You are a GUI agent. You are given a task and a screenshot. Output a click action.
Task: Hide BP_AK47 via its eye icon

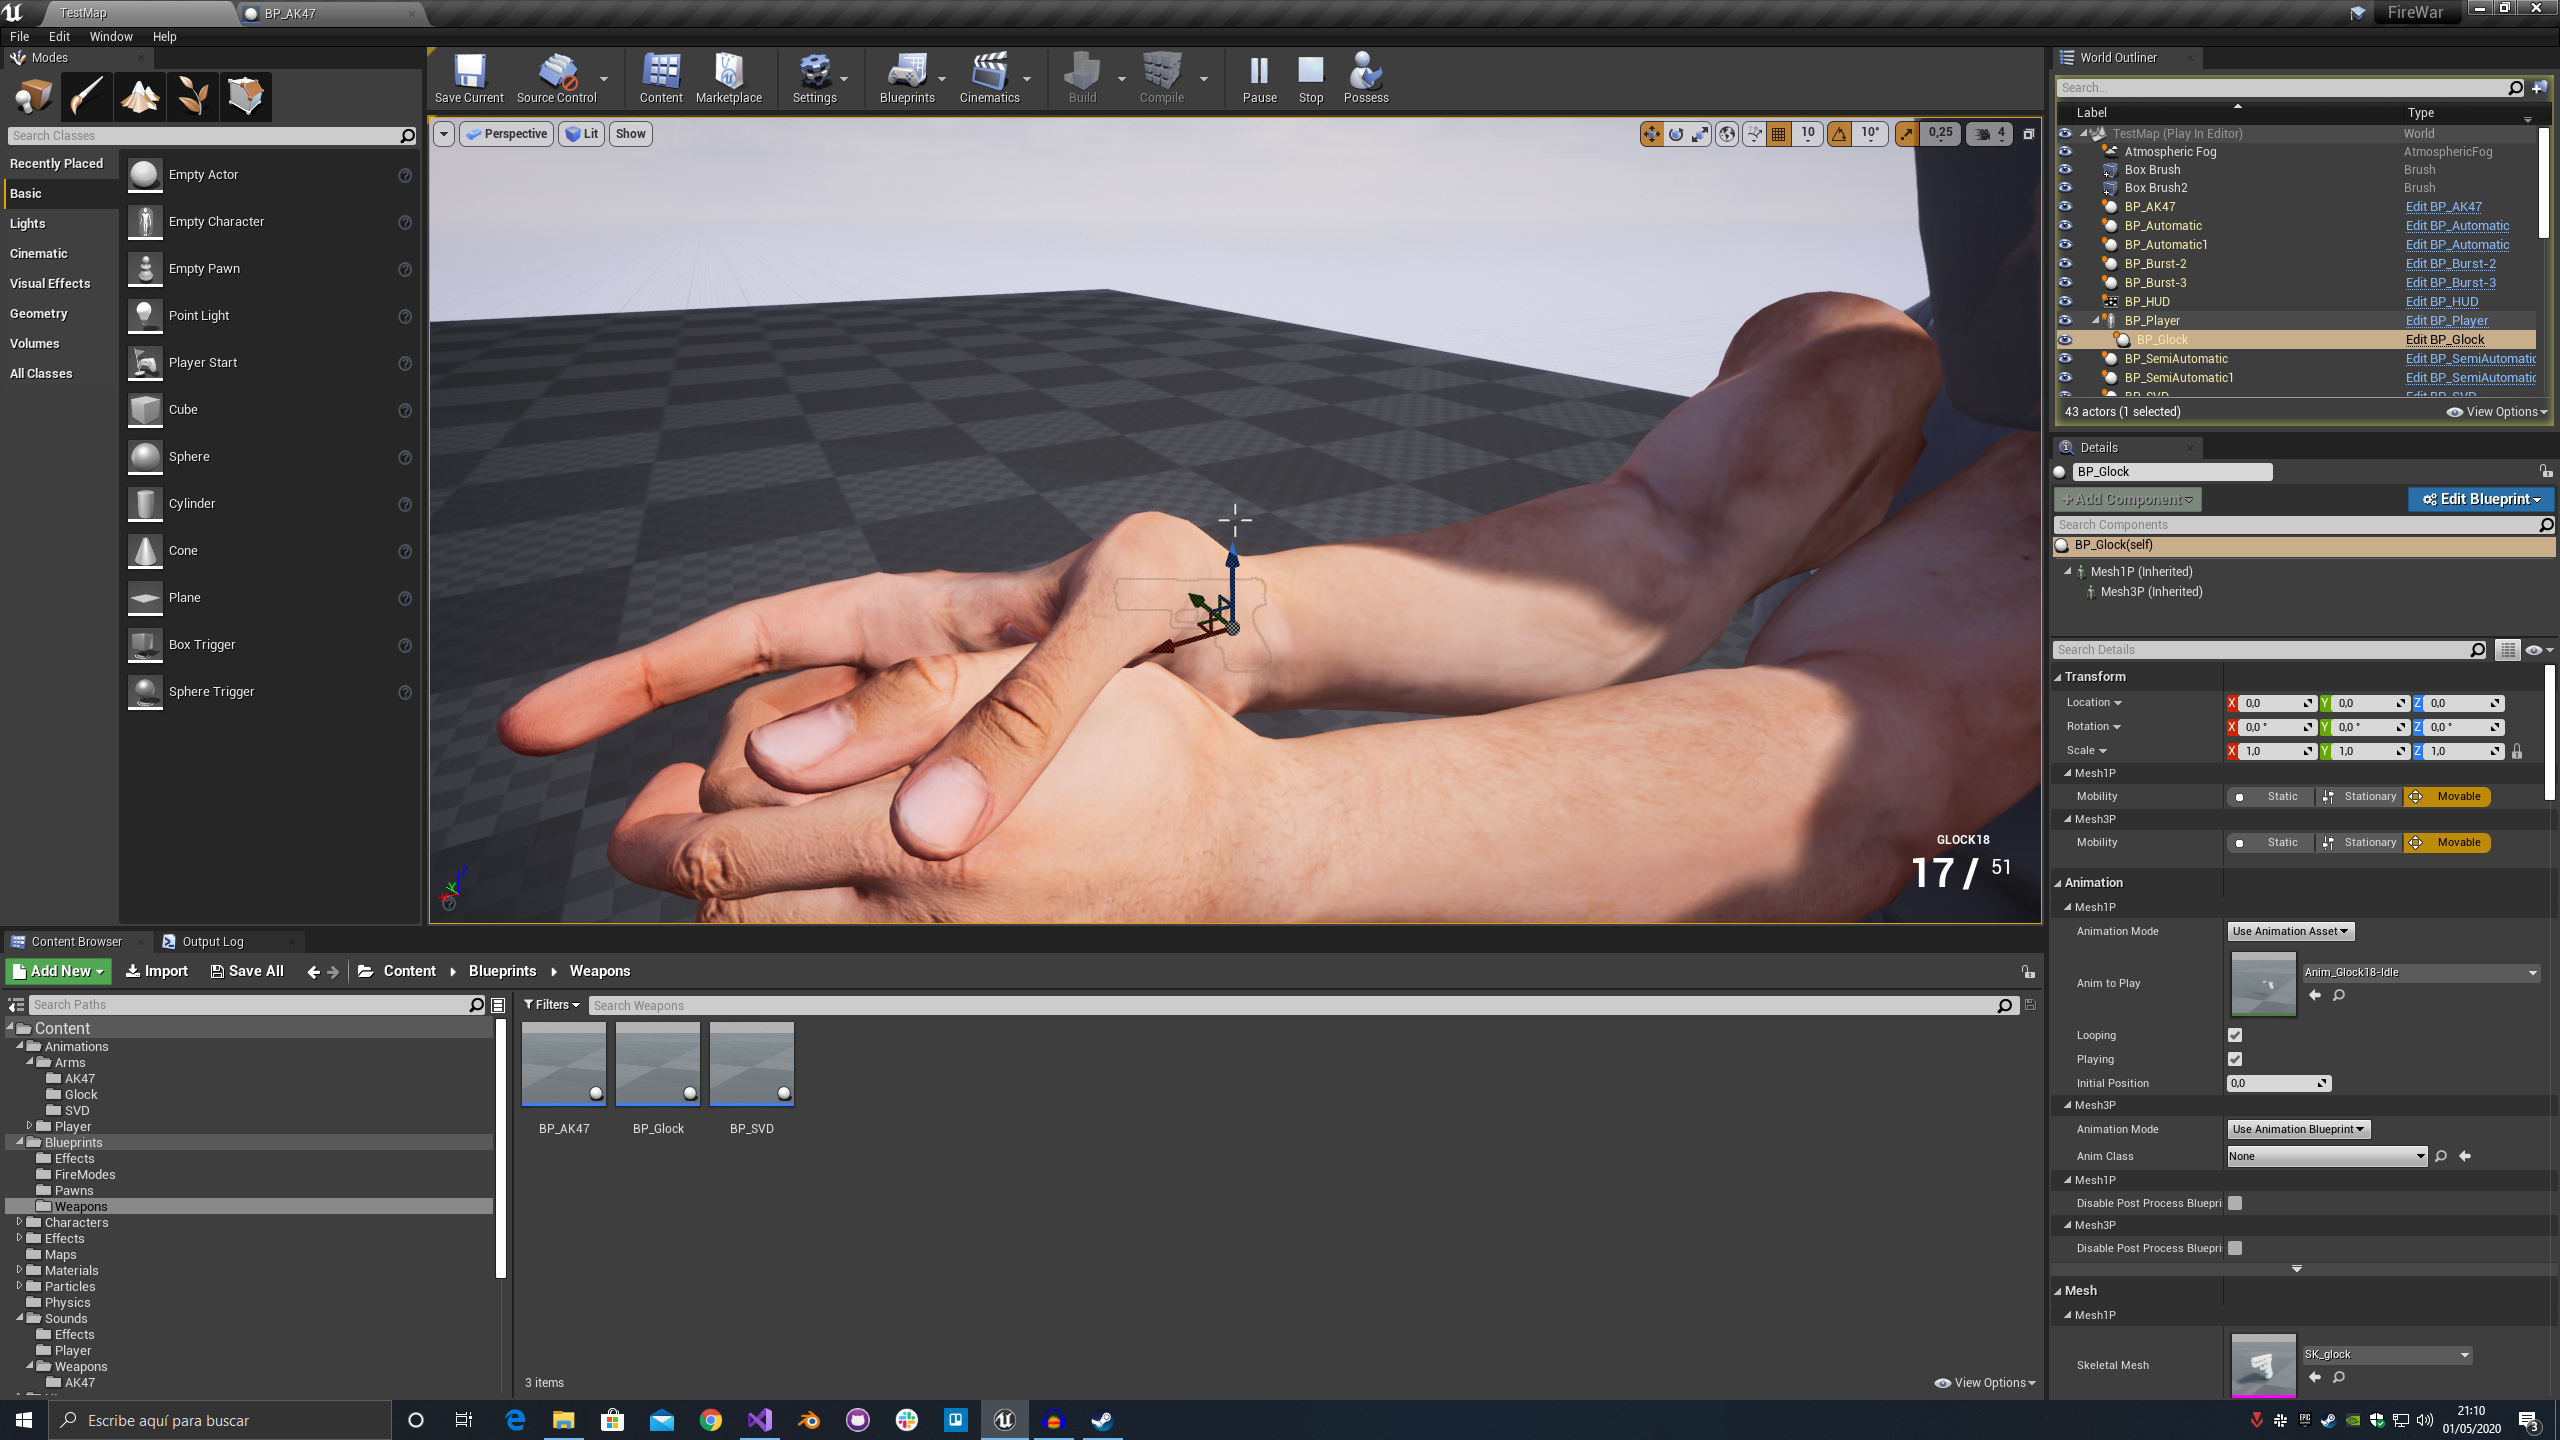click(x=2065, y=207)
